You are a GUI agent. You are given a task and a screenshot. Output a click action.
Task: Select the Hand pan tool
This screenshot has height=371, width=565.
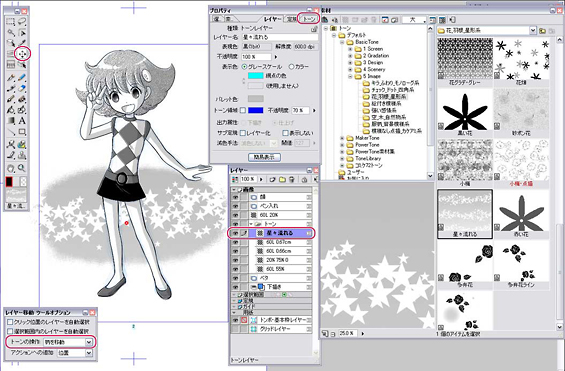pyautogui.click(x=11, y=168)
